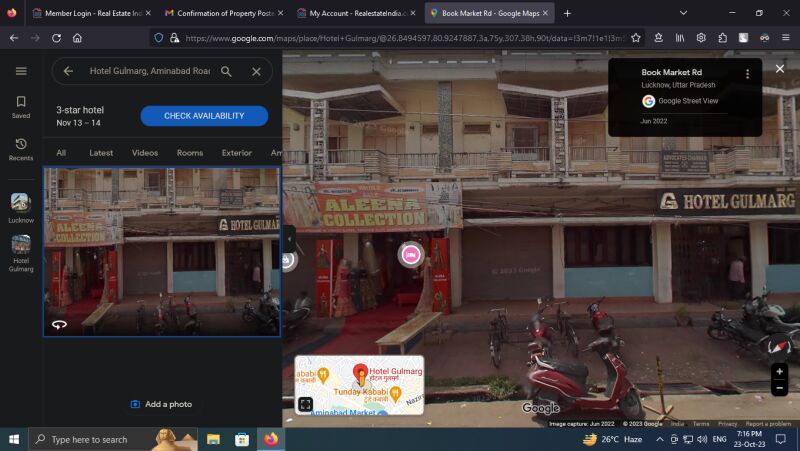
Task: Go back in browser
Action: point(14,38)
